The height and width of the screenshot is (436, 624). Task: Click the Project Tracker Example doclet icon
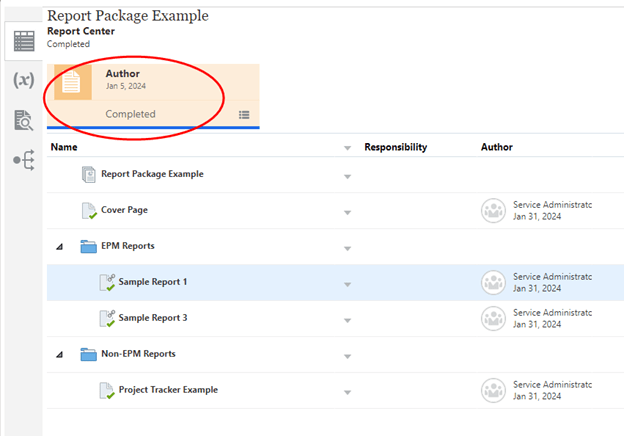point(106,390)
